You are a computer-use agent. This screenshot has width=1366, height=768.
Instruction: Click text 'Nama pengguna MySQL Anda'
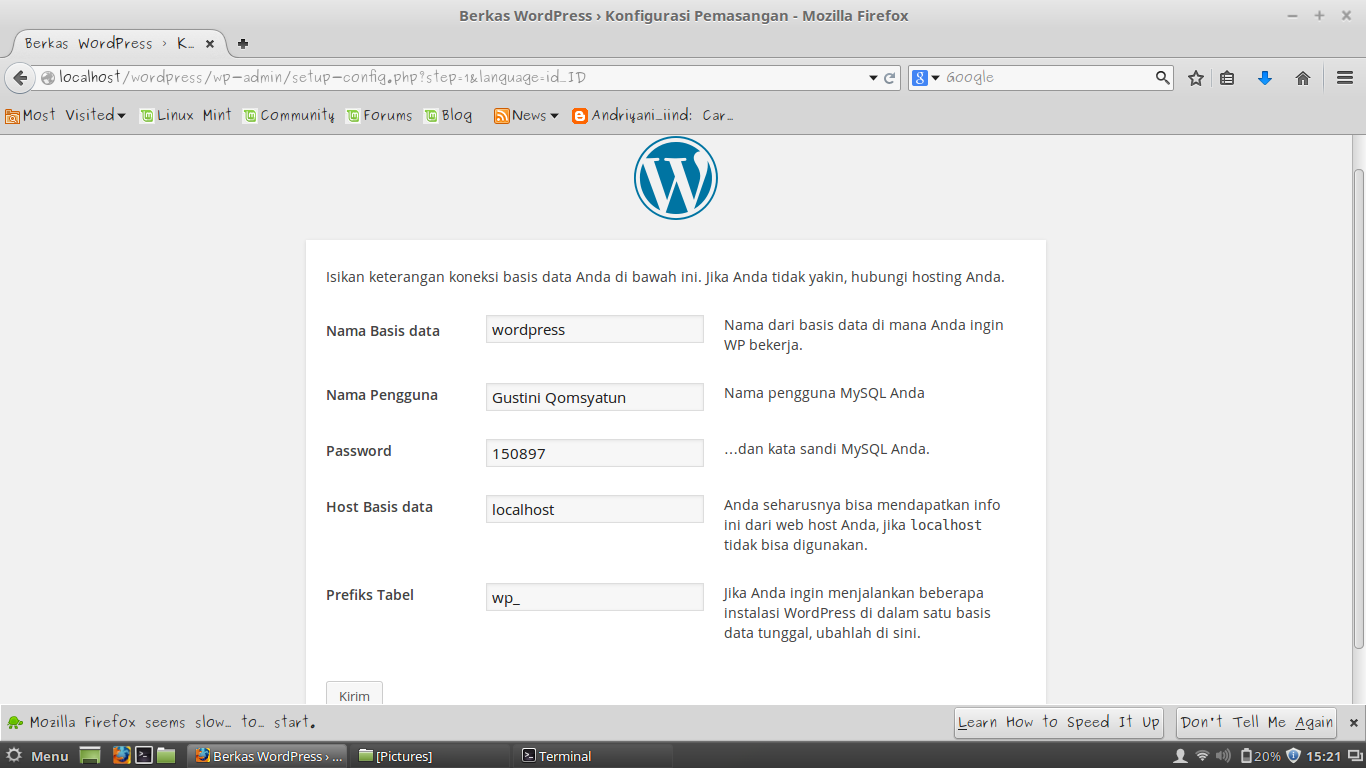(824, 393)
